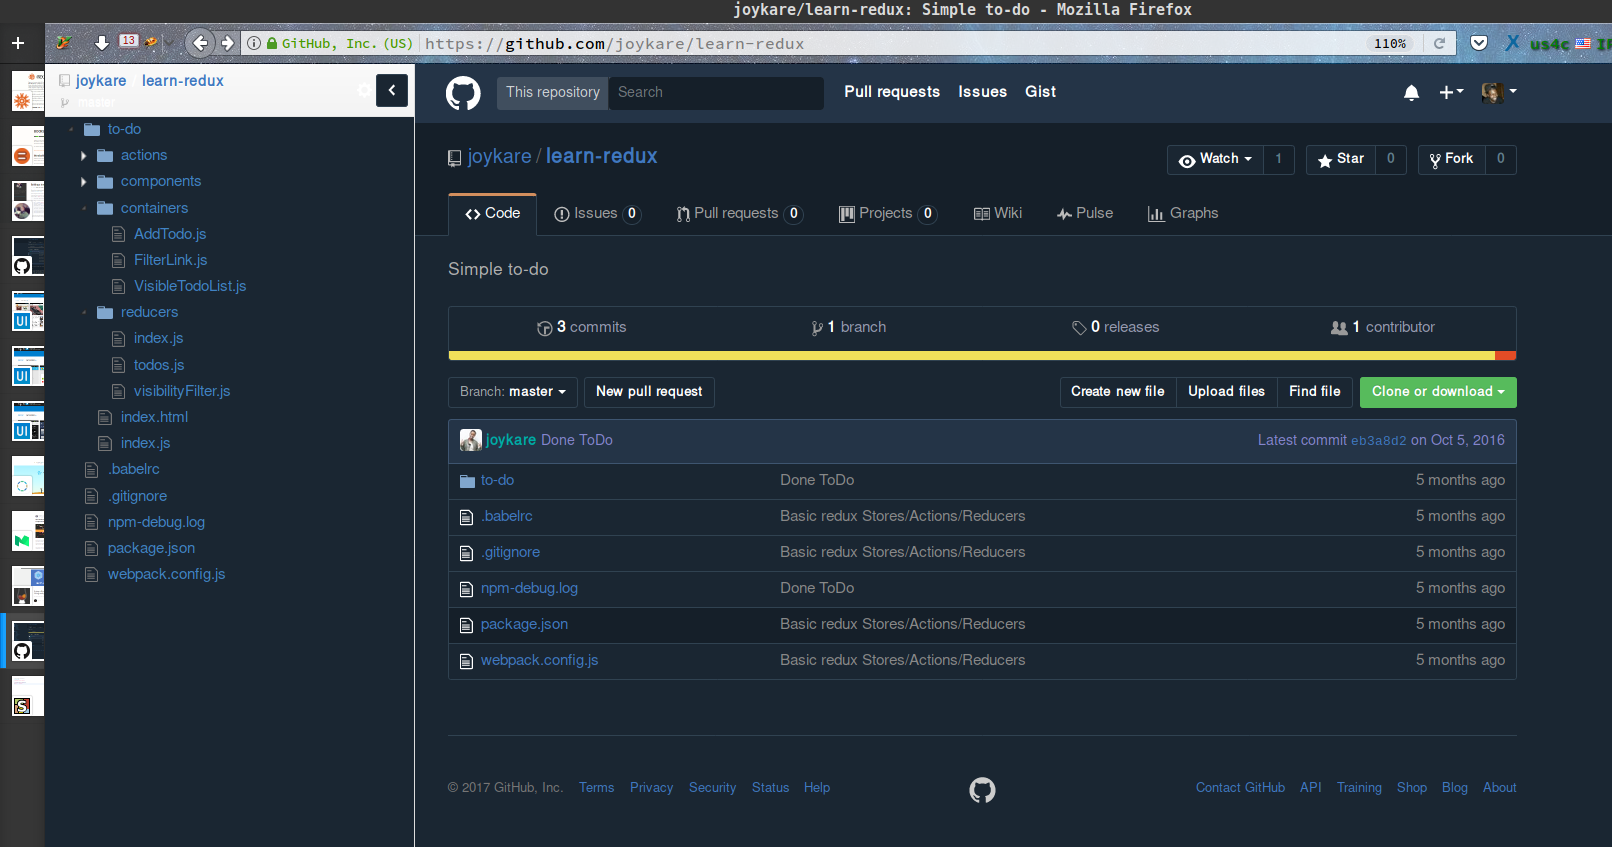Open index.html in the sidebar tree
The image size is (1612, 847).
tap(154, 417)
